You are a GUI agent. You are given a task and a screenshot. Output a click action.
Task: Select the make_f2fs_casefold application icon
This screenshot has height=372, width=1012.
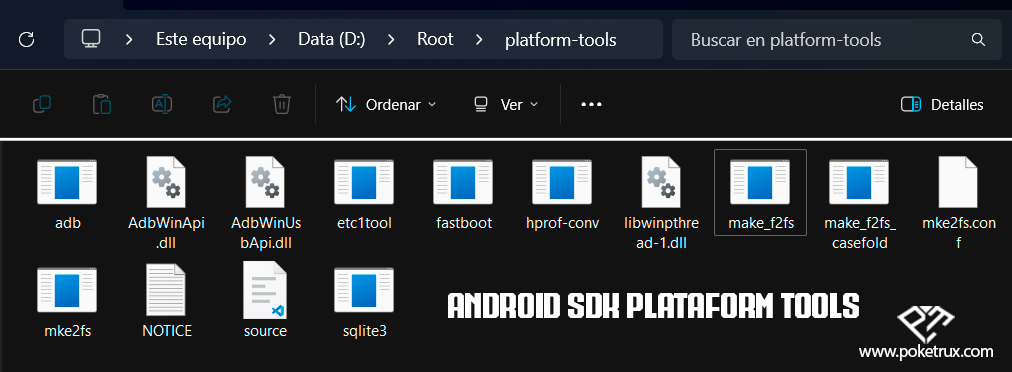click(x=860, y=181)
